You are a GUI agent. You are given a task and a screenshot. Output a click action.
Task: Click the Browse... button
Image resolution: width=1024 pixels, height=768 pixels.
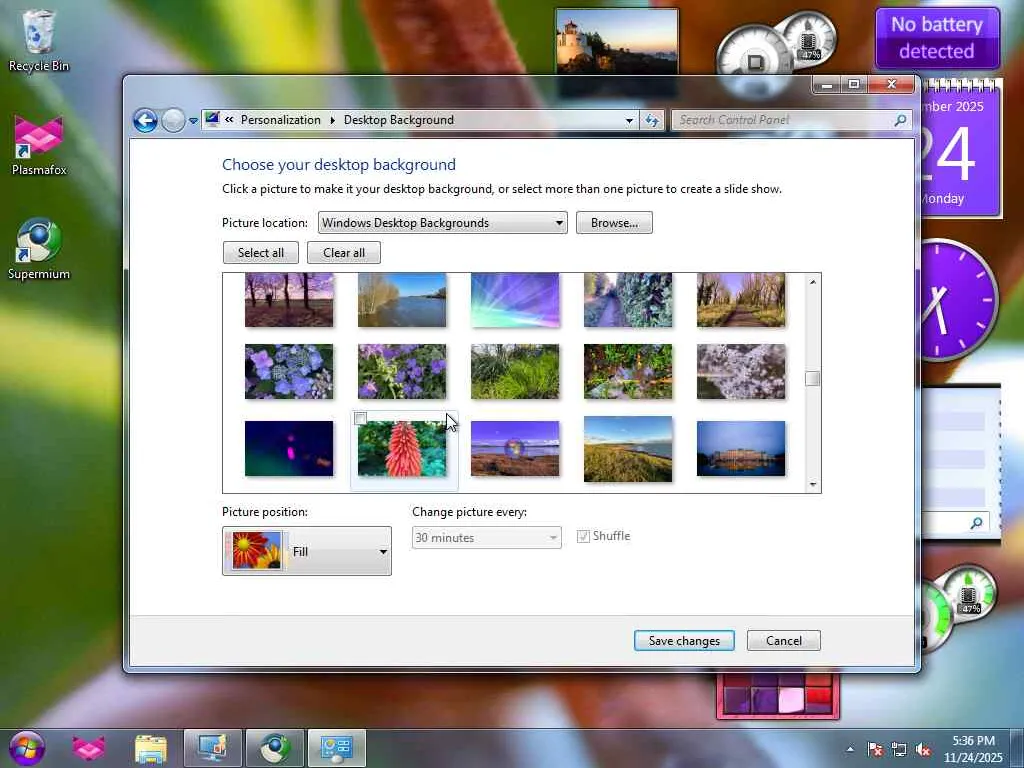coord(614,223)
